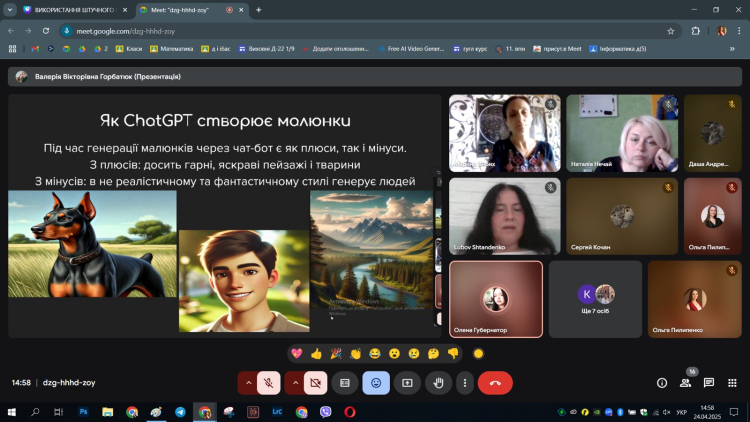Open the present screen option
Viewport: 750px width, 422px height.
[x=407, y=382]
